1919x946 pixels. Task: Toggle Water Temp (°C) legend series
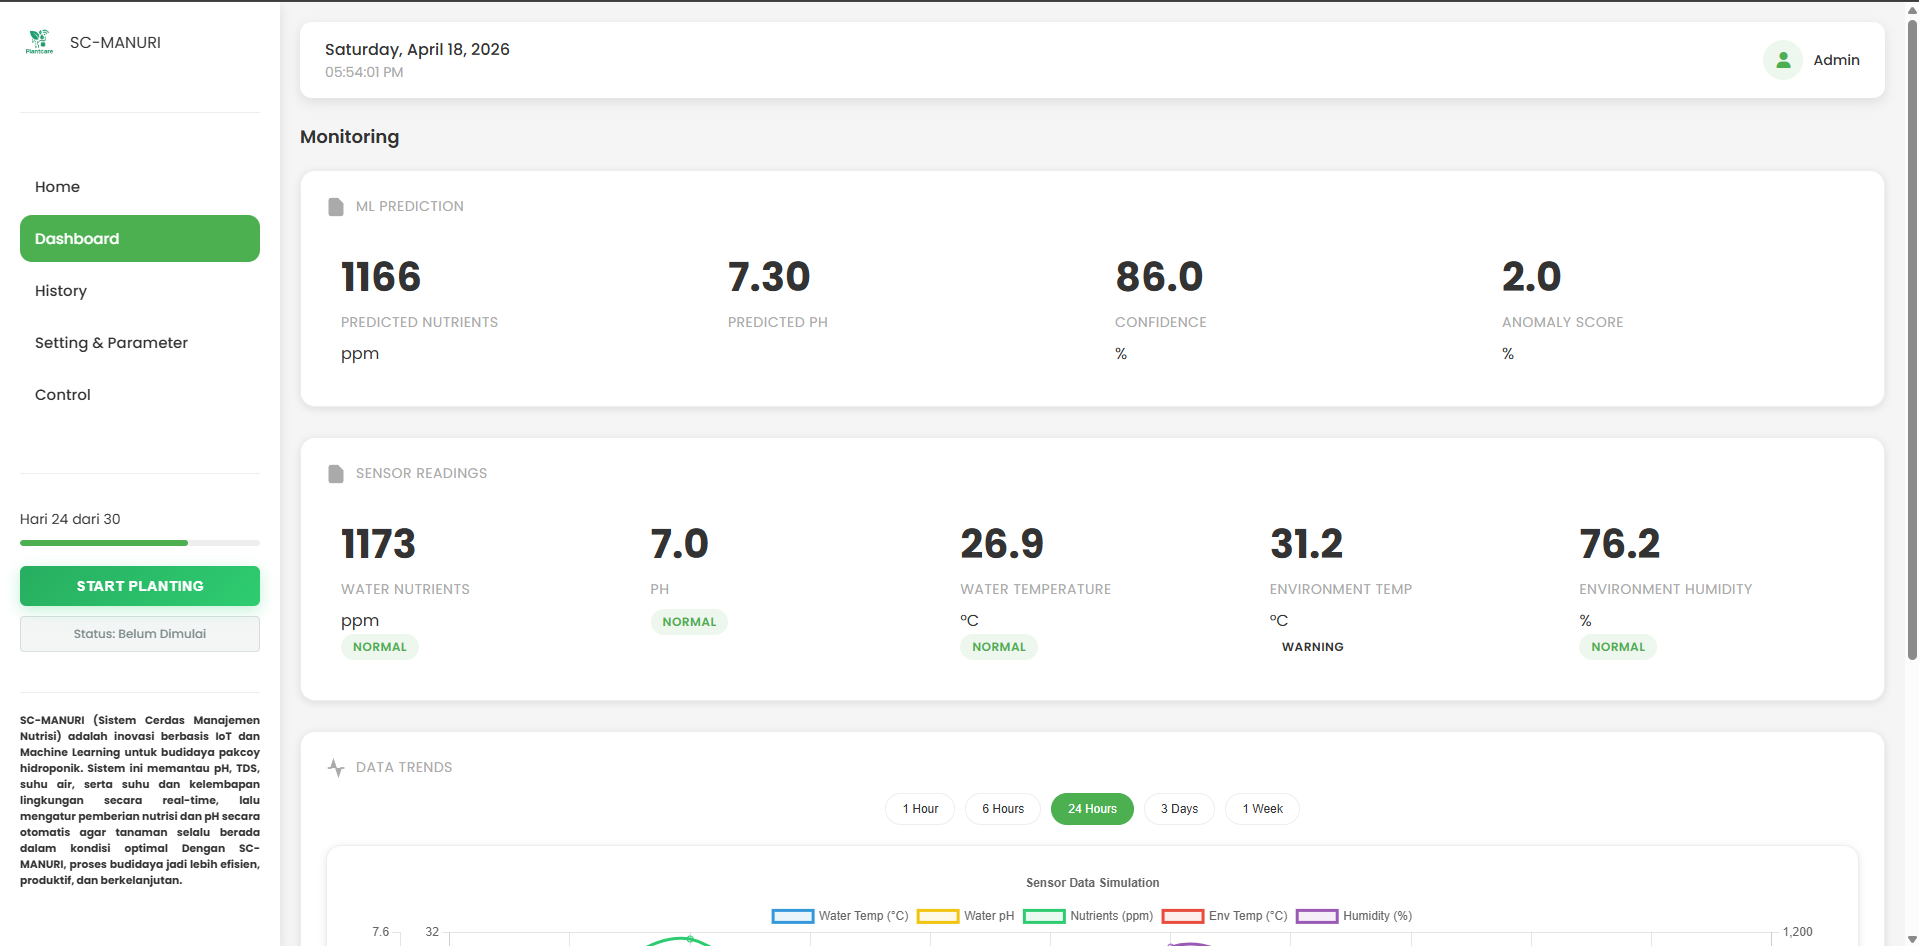[840, 916]
